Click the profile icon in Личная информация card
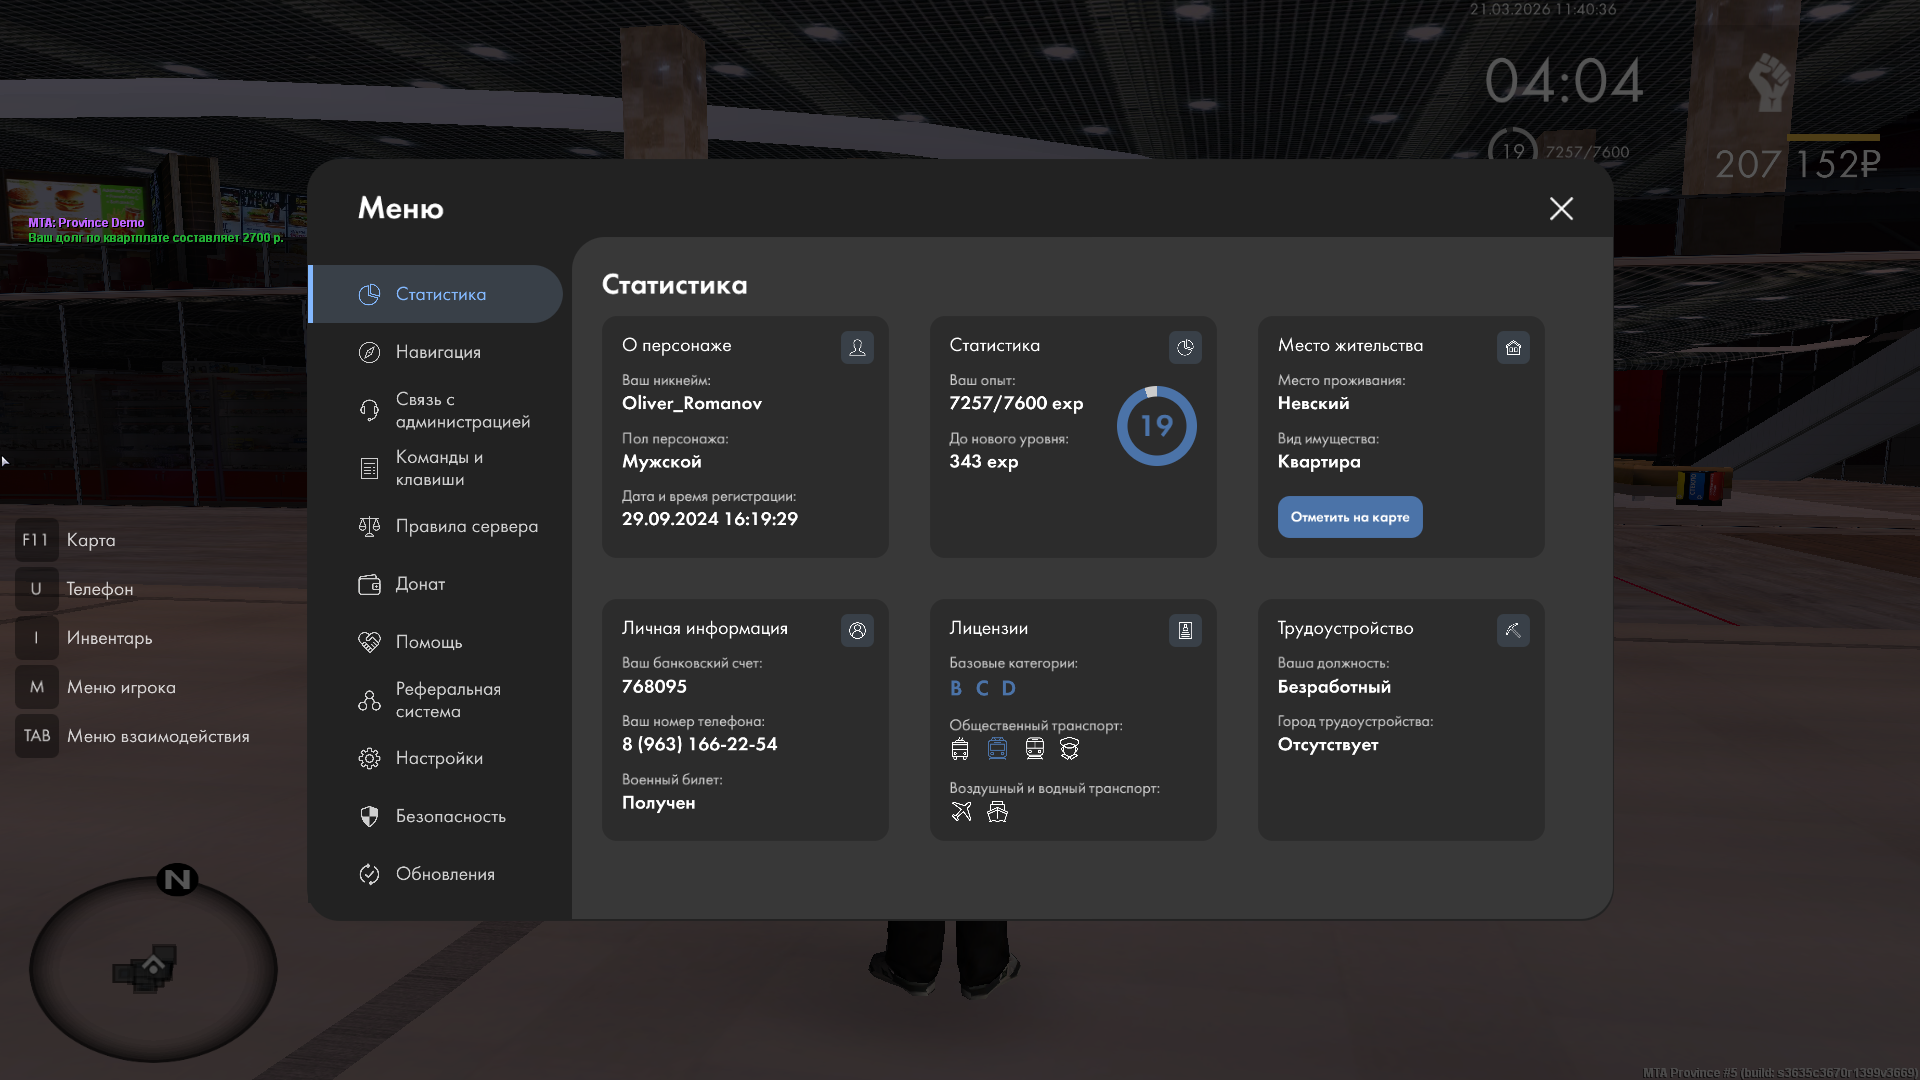This screenshot has width=1920, height=1080. click(857, 630)
